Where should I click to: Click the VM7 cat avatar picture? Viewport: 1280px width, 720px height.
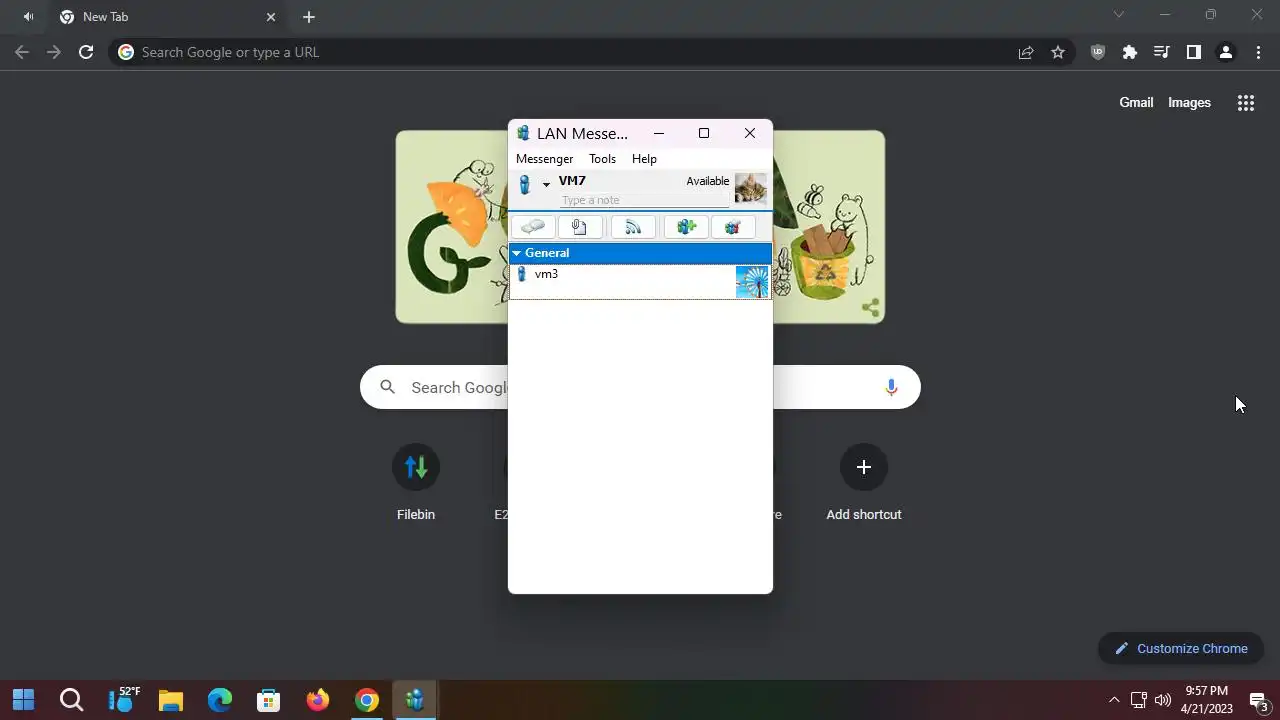pyautogui.click(x=751, y=188)
